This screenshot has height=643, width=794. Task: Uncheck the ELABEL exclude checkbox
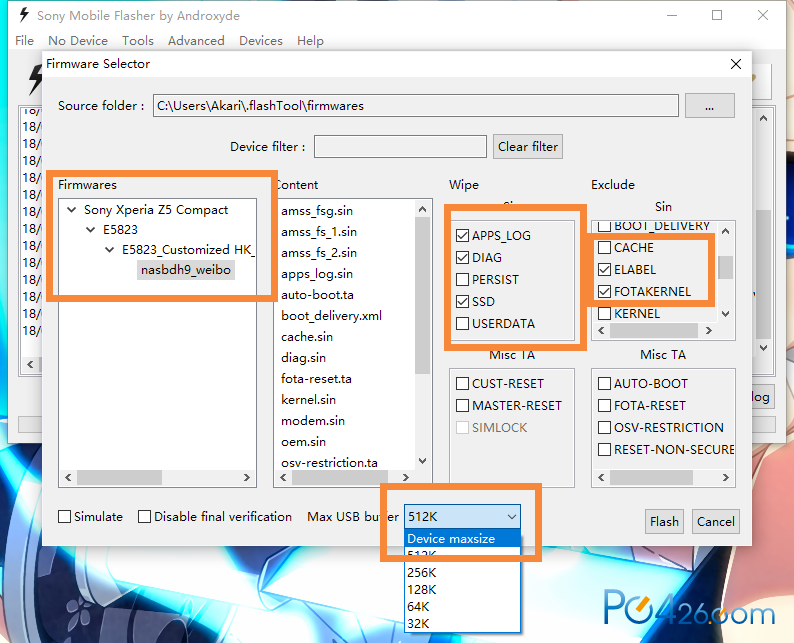pyautogui.click(x=604, y=269)
